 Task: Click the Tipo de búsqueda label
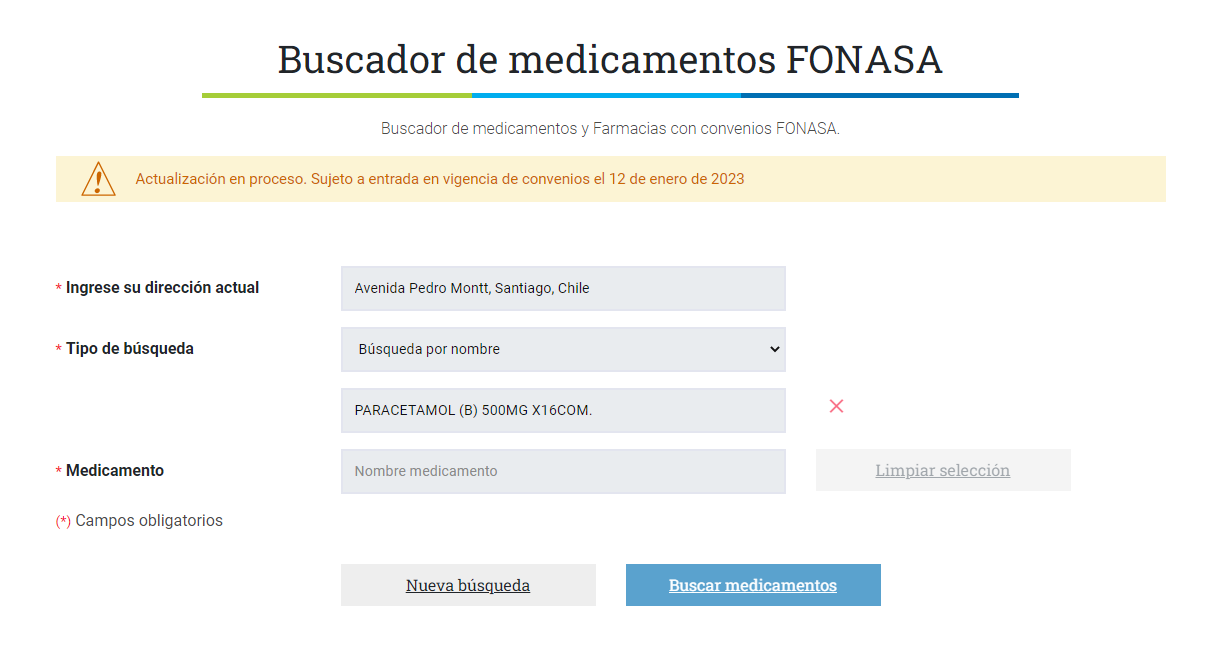[x=130, y=349]
